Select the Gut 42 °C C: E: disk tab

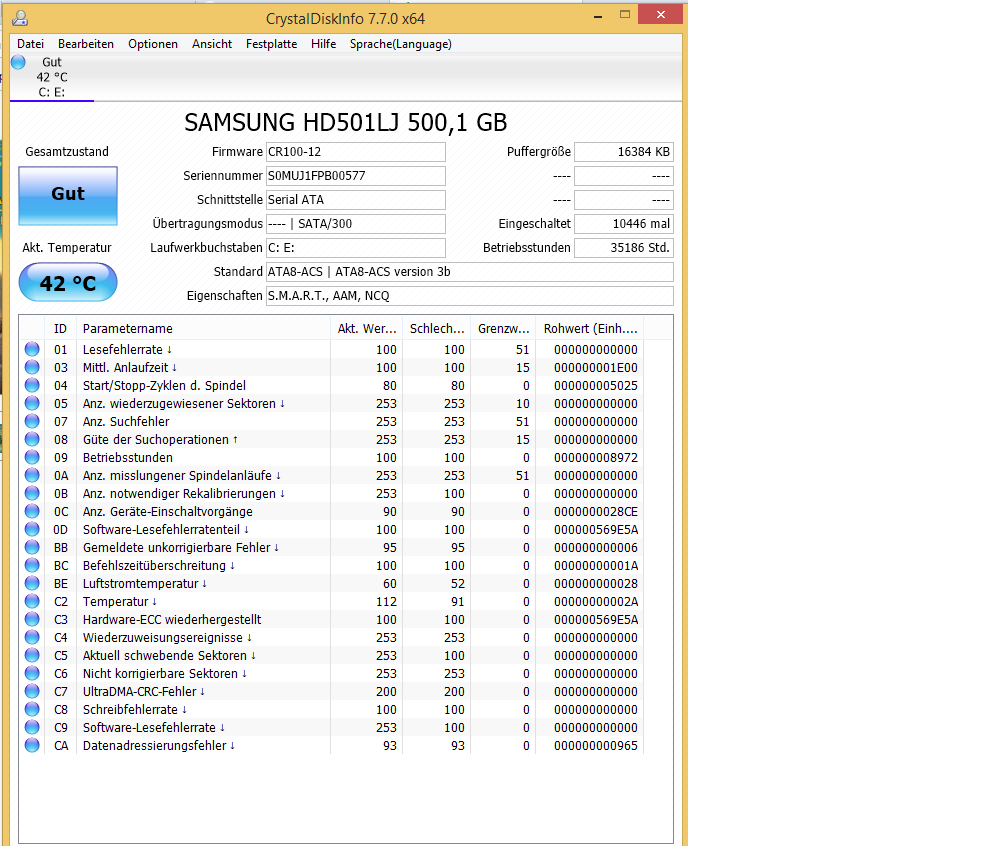click(52, 77)
